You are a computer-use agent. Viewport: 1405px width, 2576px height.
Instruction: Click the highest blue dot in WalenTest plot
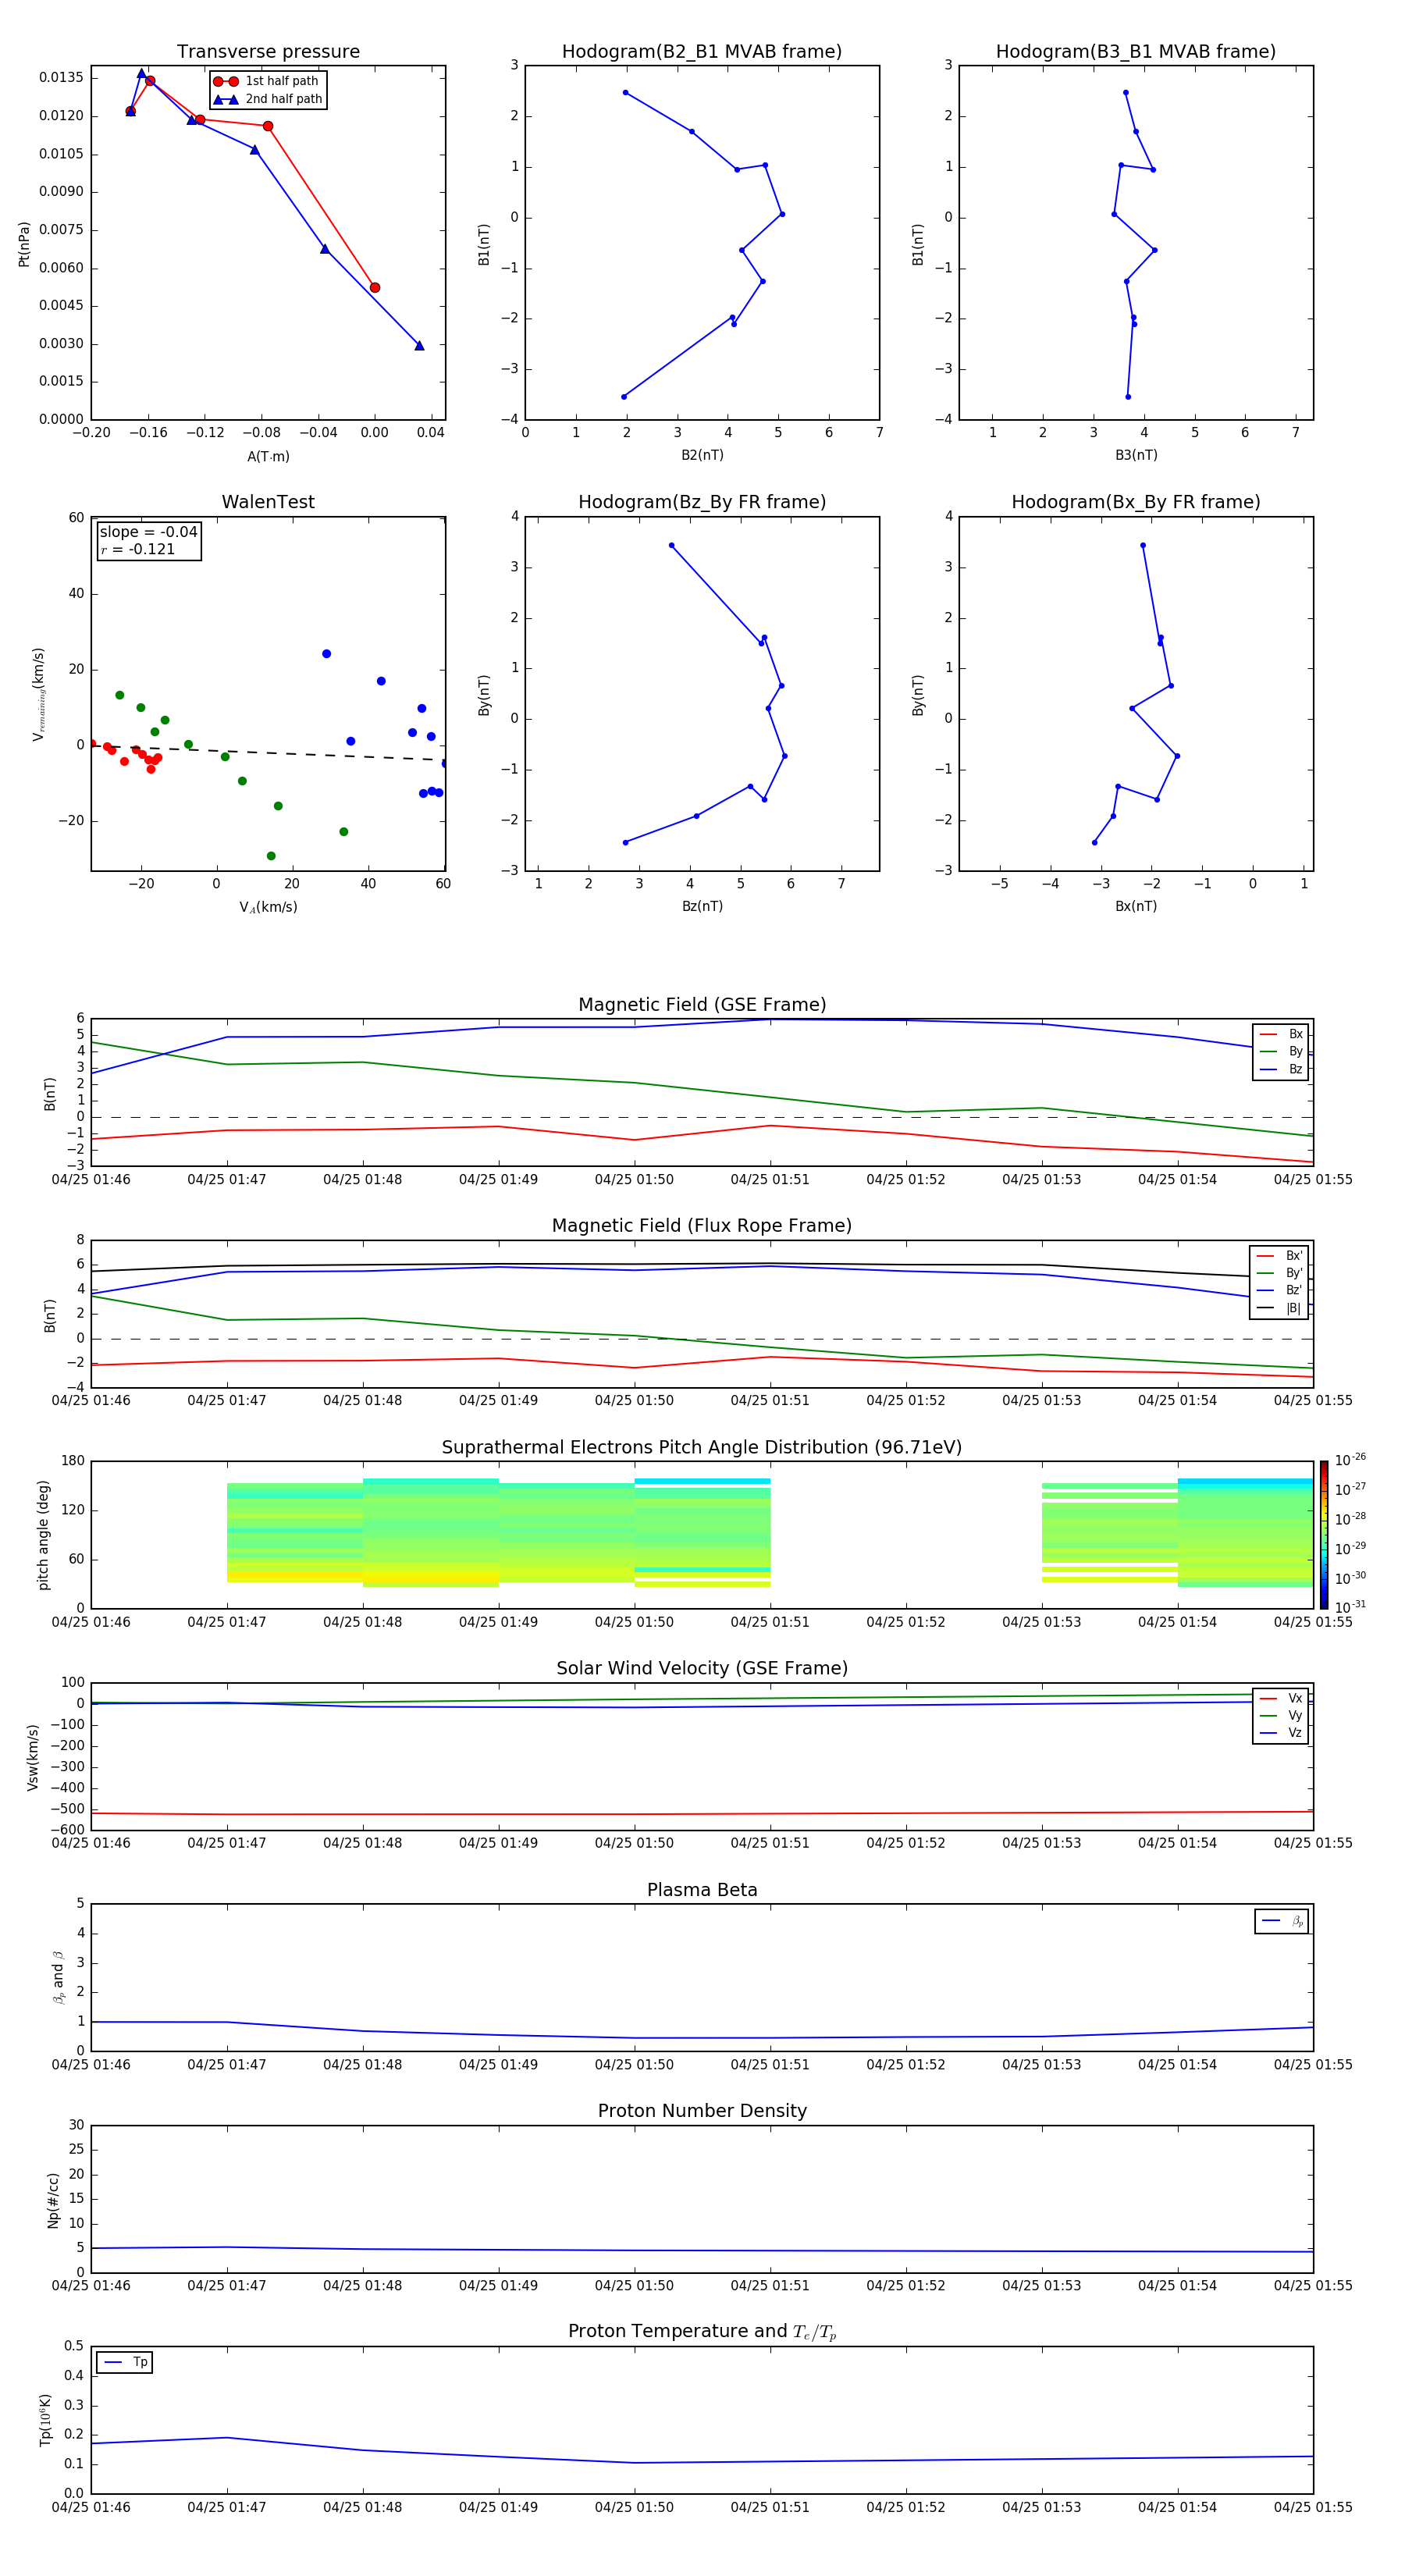coord(326,654)
